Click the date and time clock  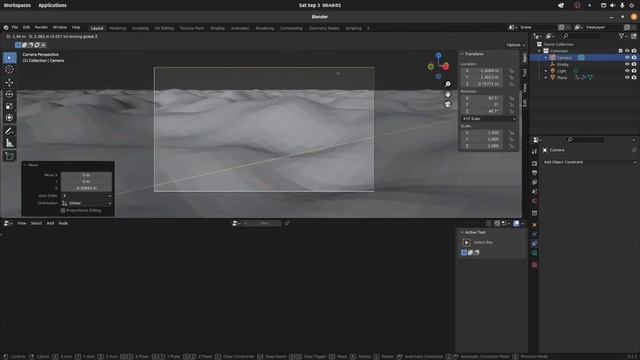[320, 5]
